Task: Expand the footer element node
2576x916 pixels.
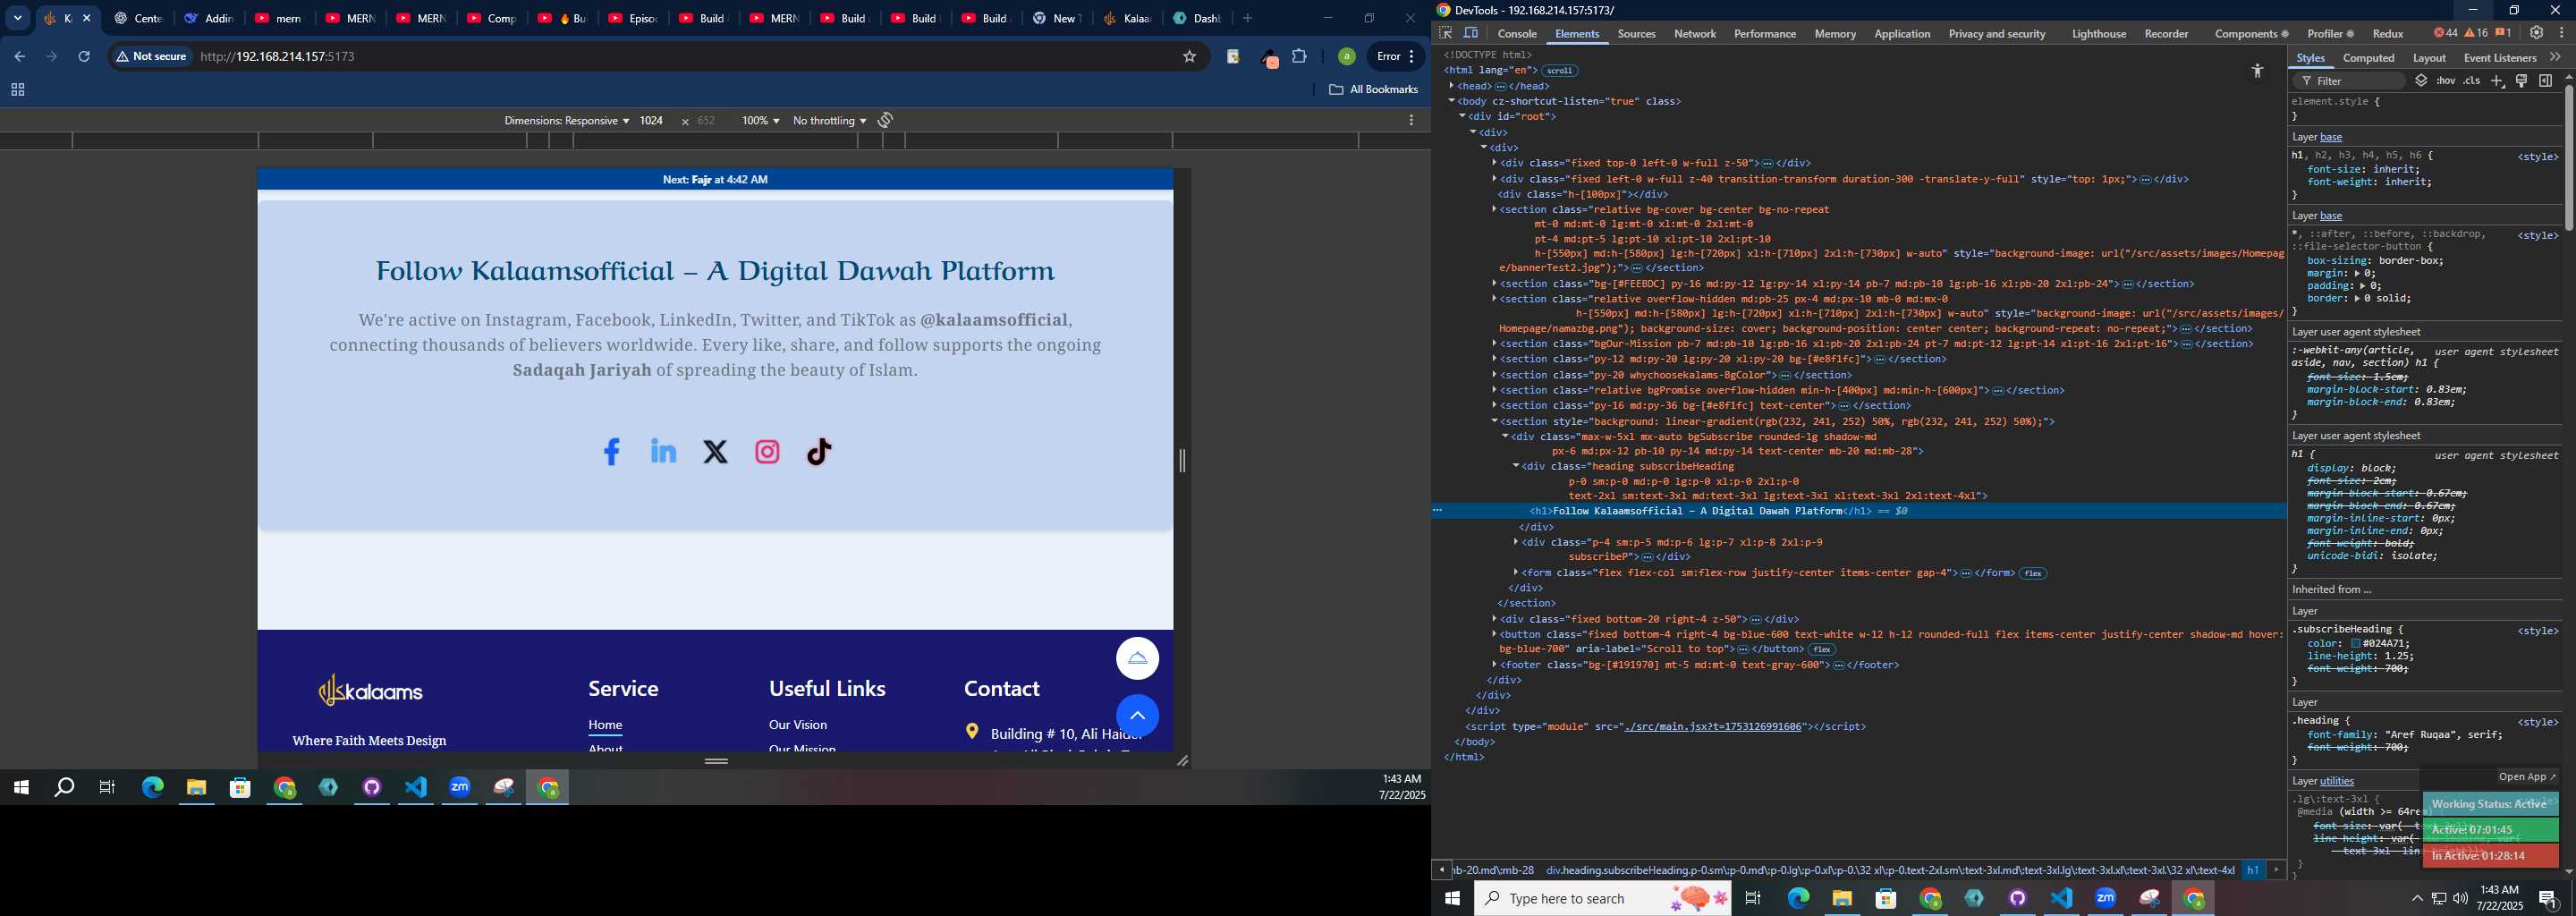Action: [1494, 665]
